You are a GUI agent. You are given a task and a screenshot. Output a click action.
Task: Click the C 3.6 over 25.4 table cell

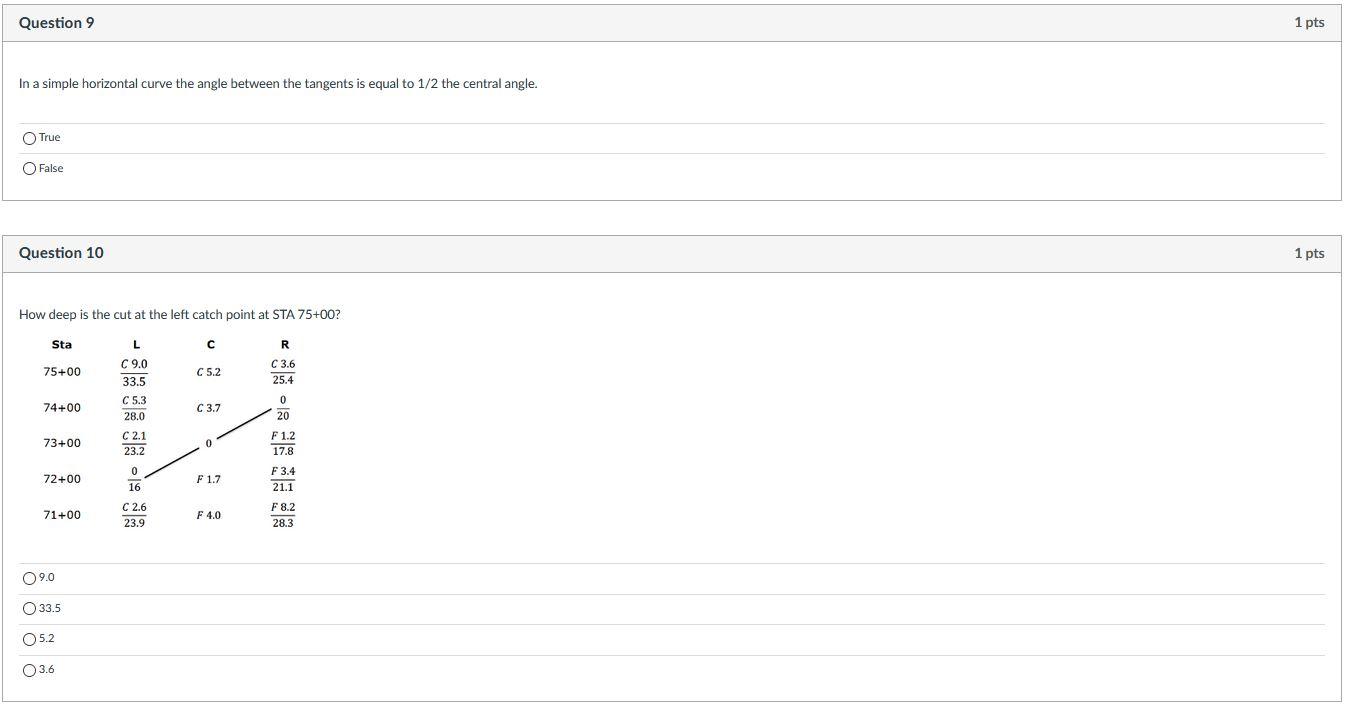tap(283, 372)
